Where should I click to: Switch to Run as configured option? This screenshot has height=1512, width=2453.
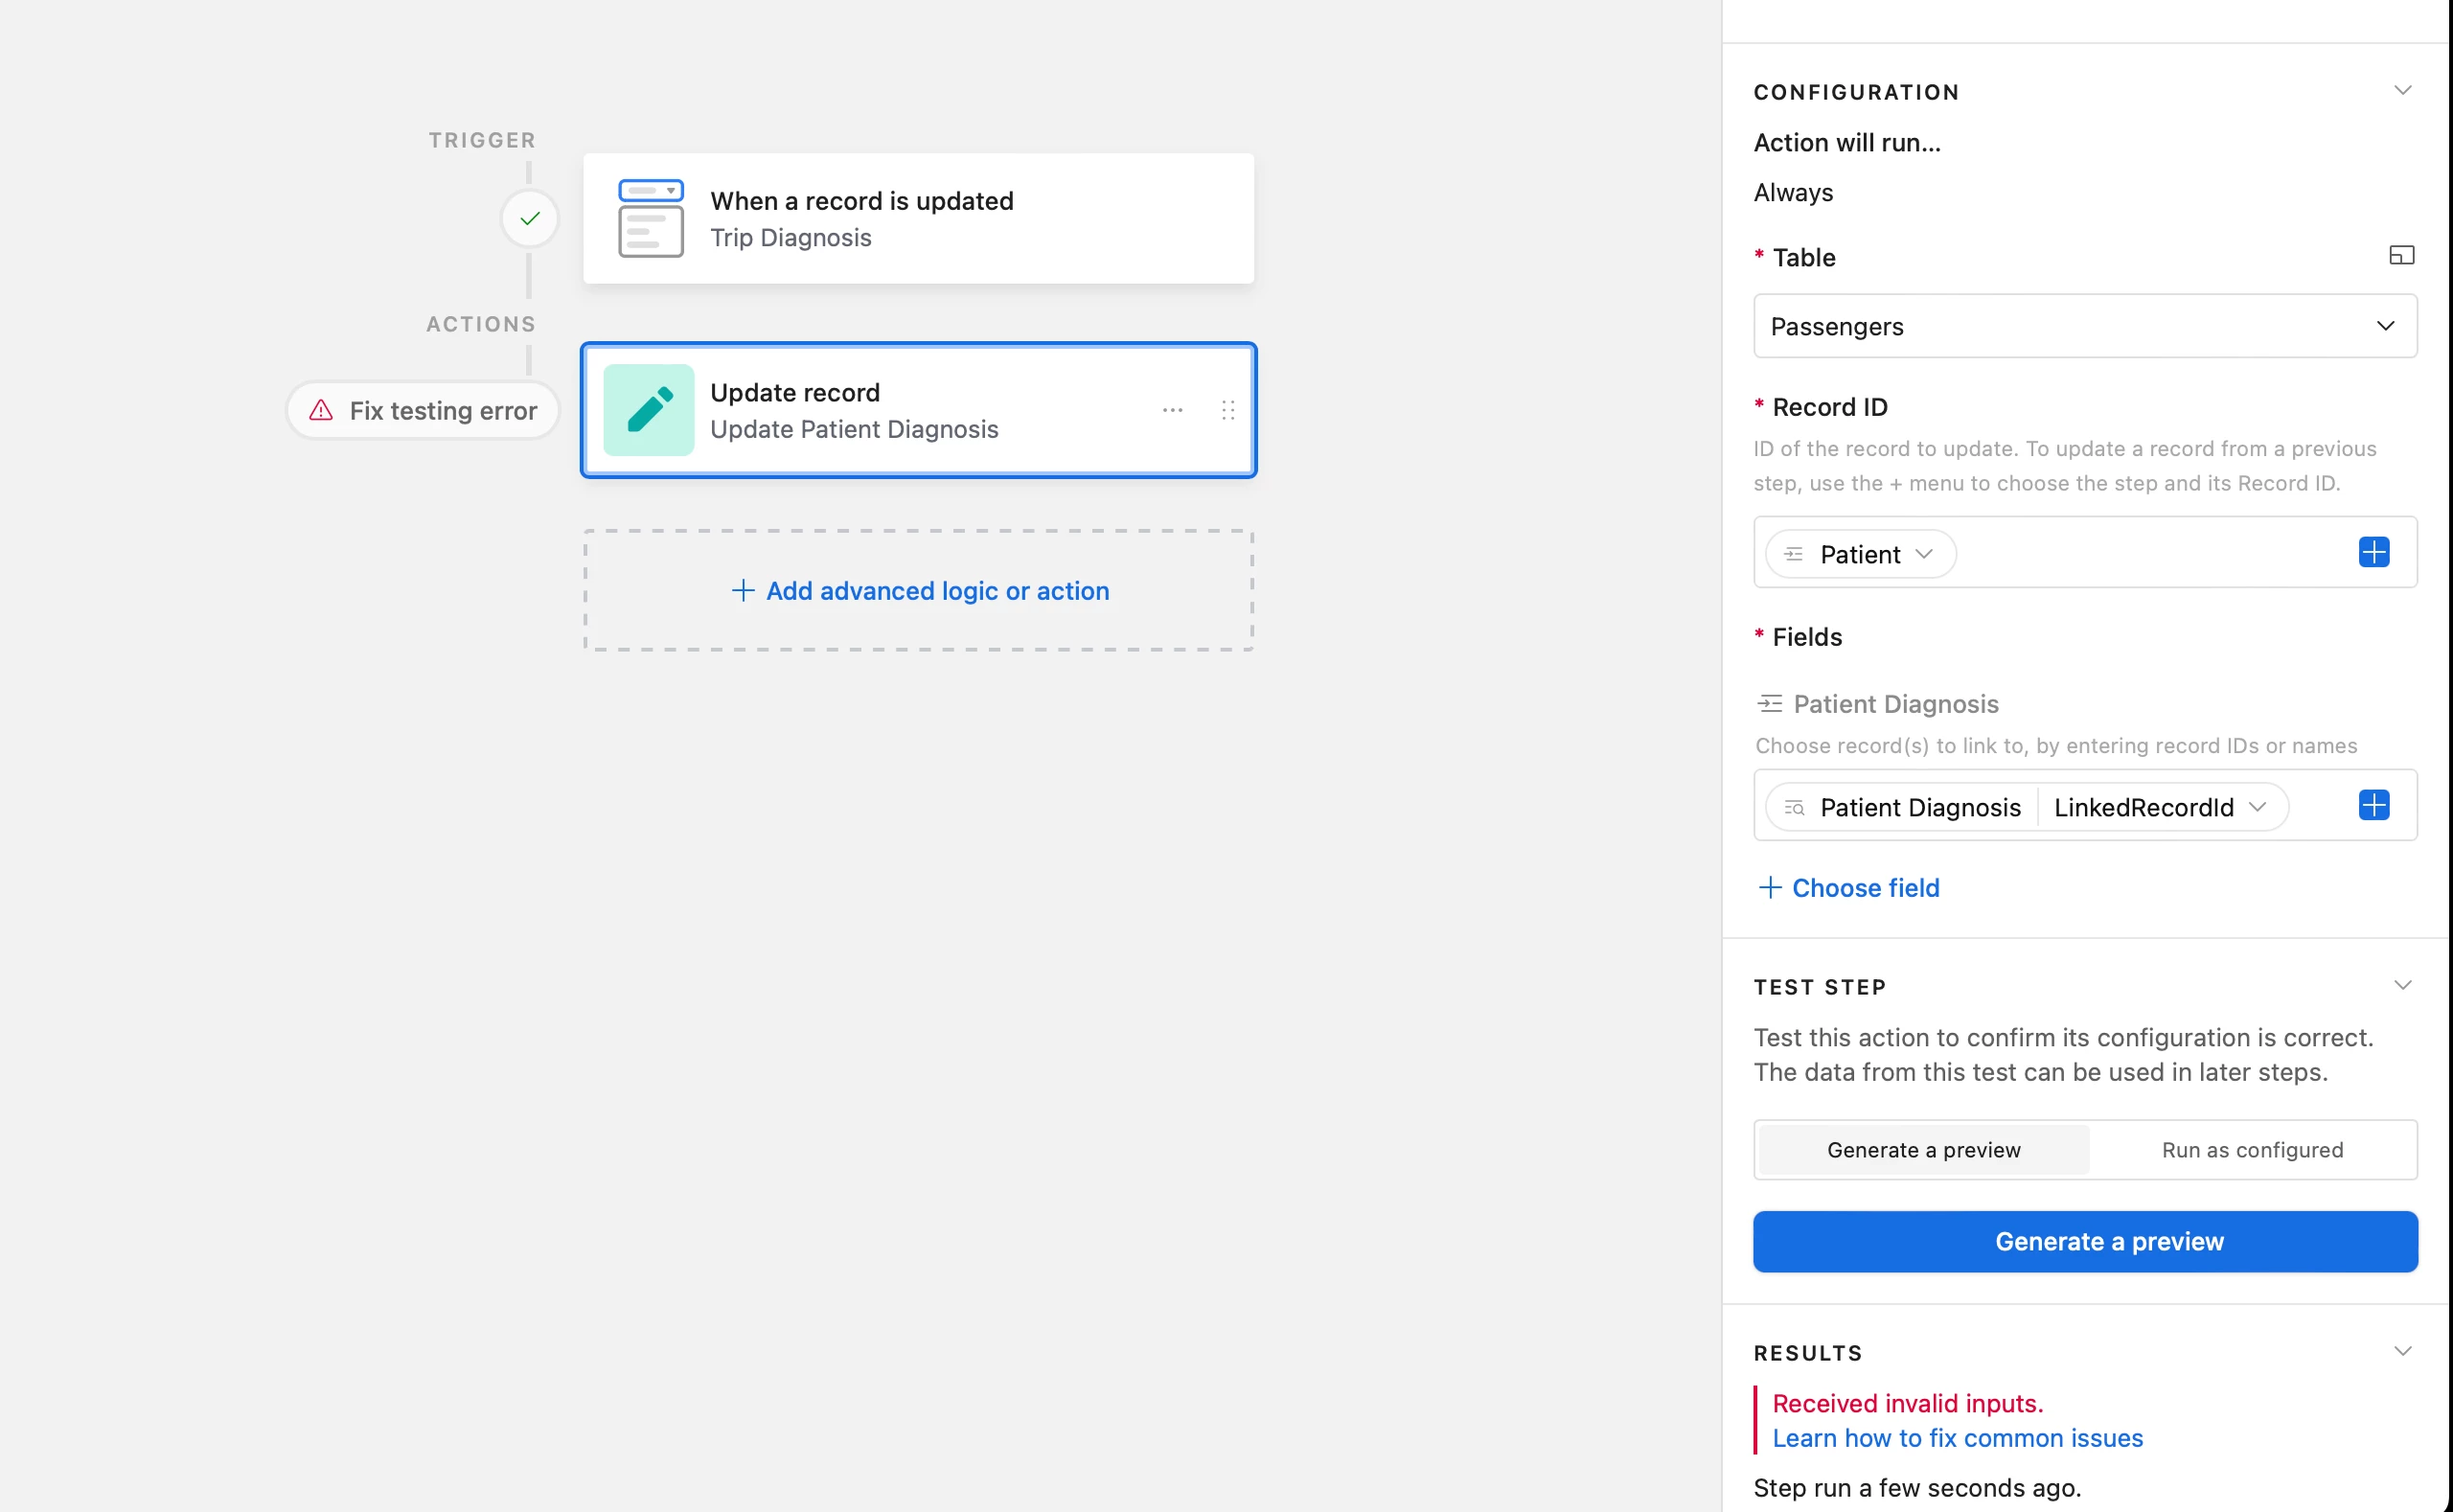click(2252, 1150)
